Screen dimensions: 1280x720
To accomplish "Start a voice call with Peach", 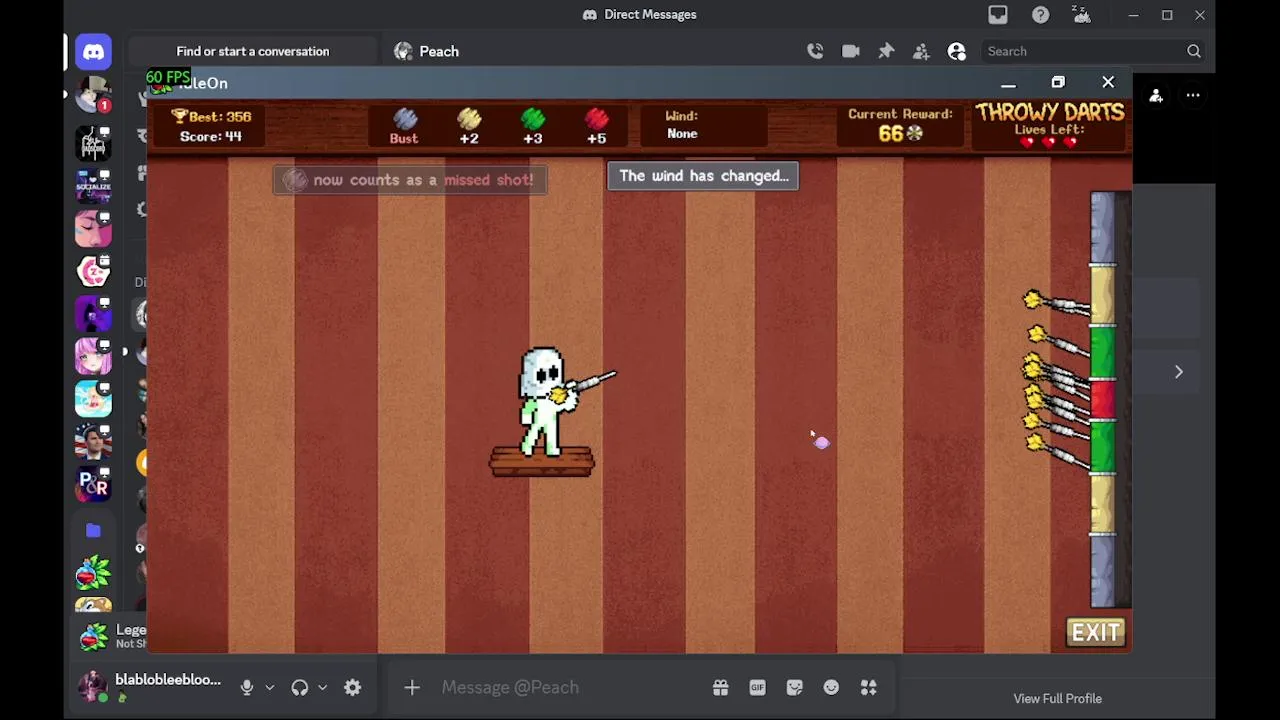I will 815,51.
